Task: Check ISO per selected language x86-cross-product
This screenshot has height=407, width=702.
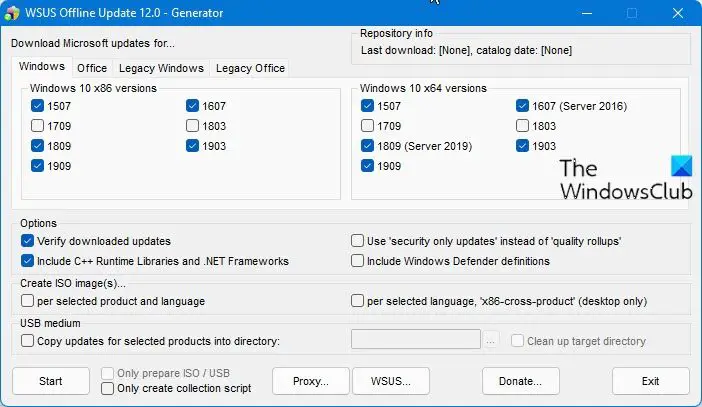Action: click(x=357, y=300)
